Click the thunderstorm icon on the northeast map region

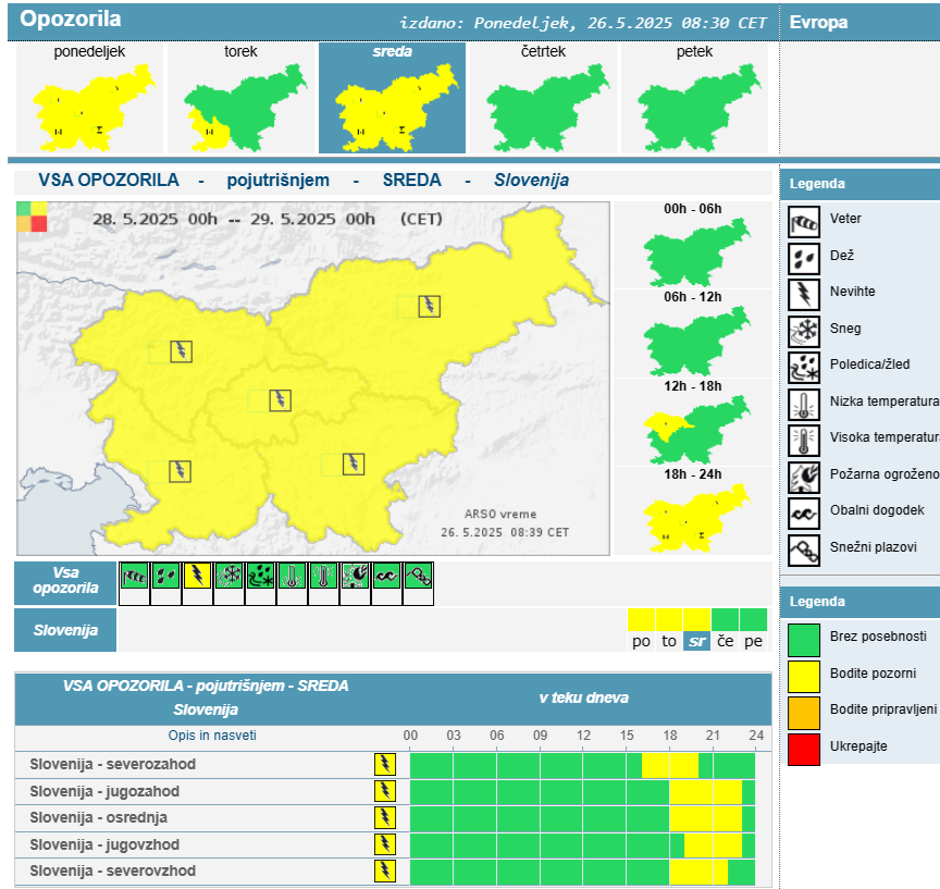click(429, 306)
